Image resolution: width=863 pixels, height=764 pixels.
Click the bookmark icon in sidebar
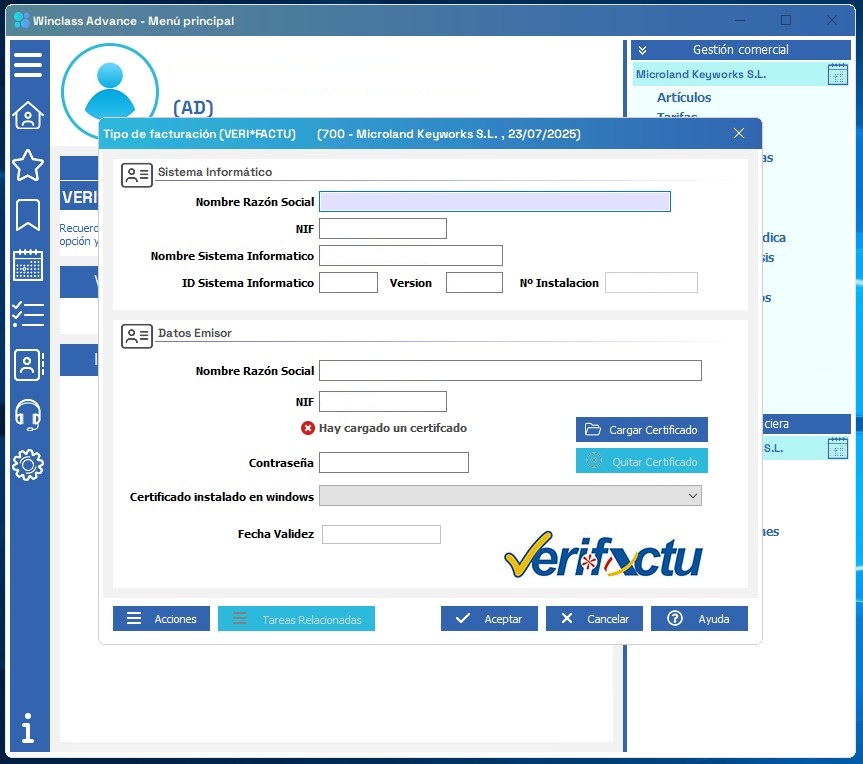(28, 214)
